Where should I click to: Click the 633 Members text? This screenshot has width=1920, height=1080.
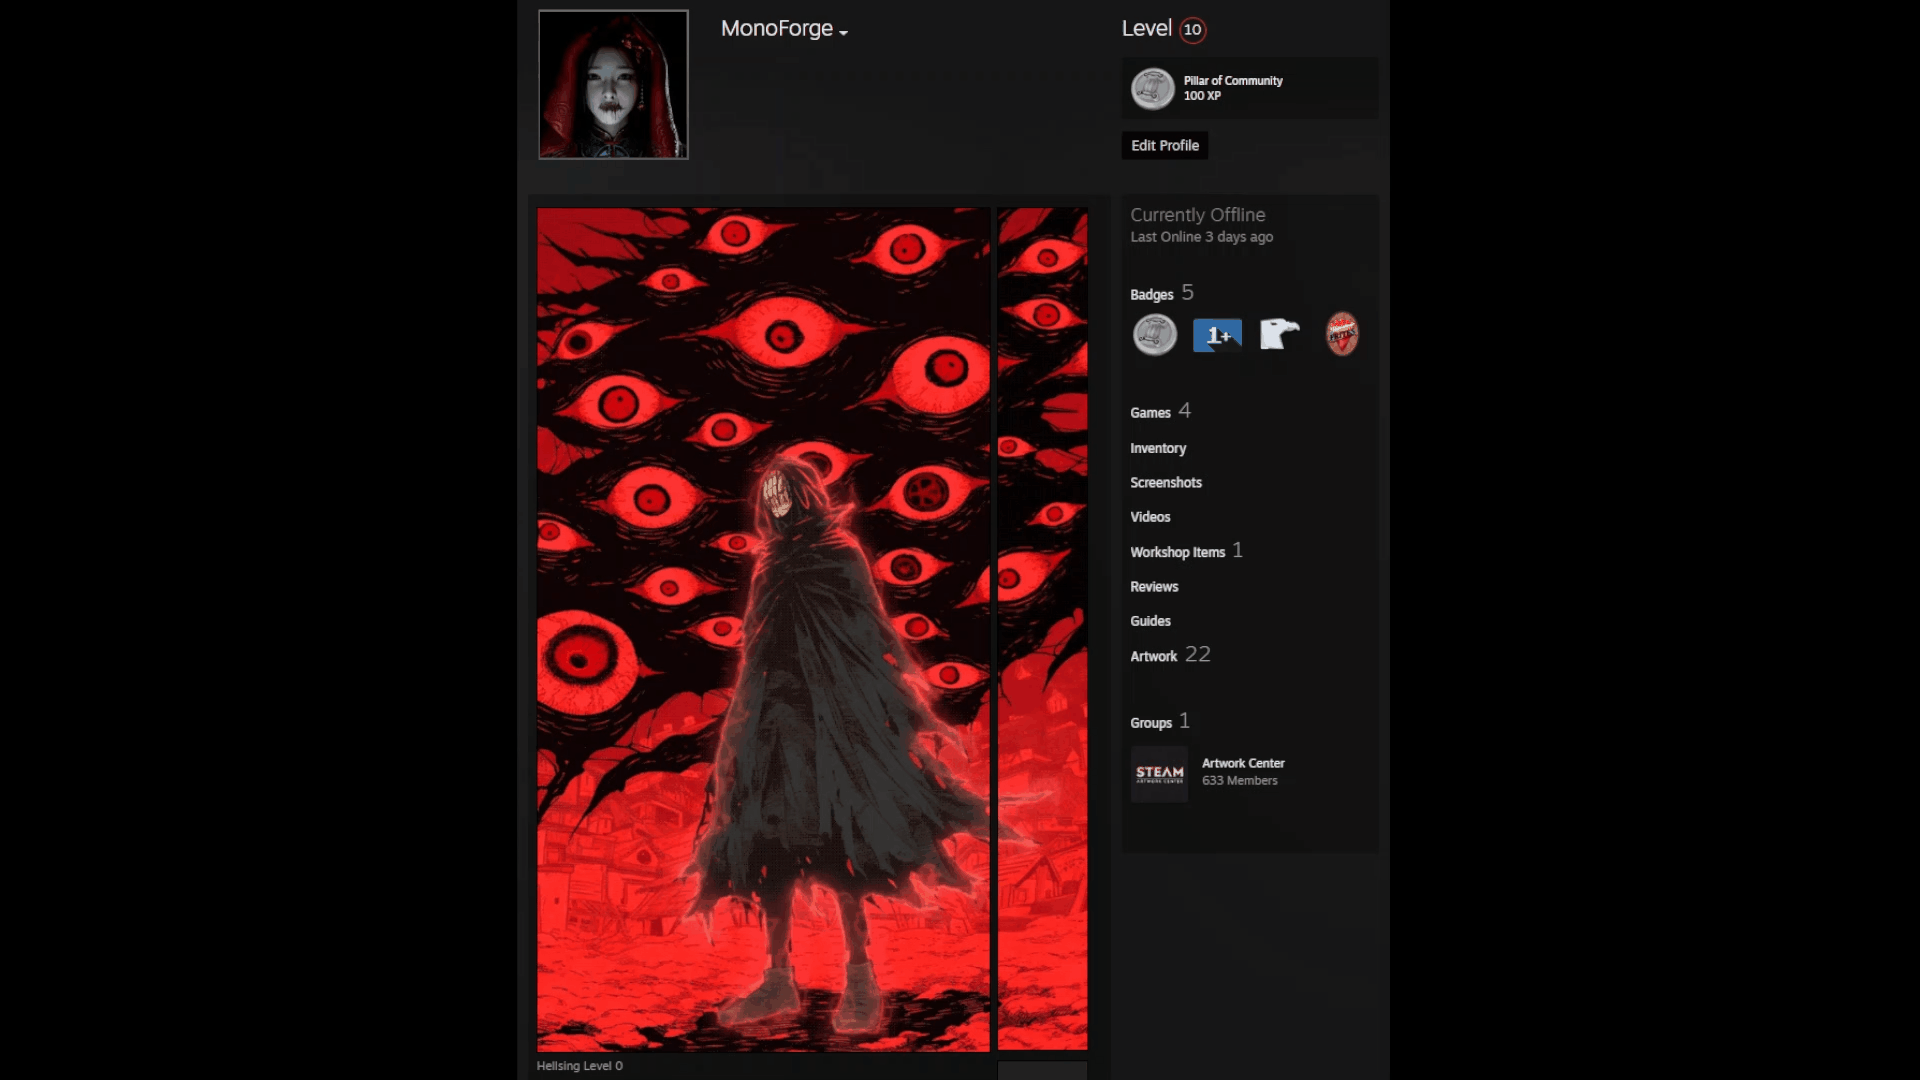(1240, 781)
